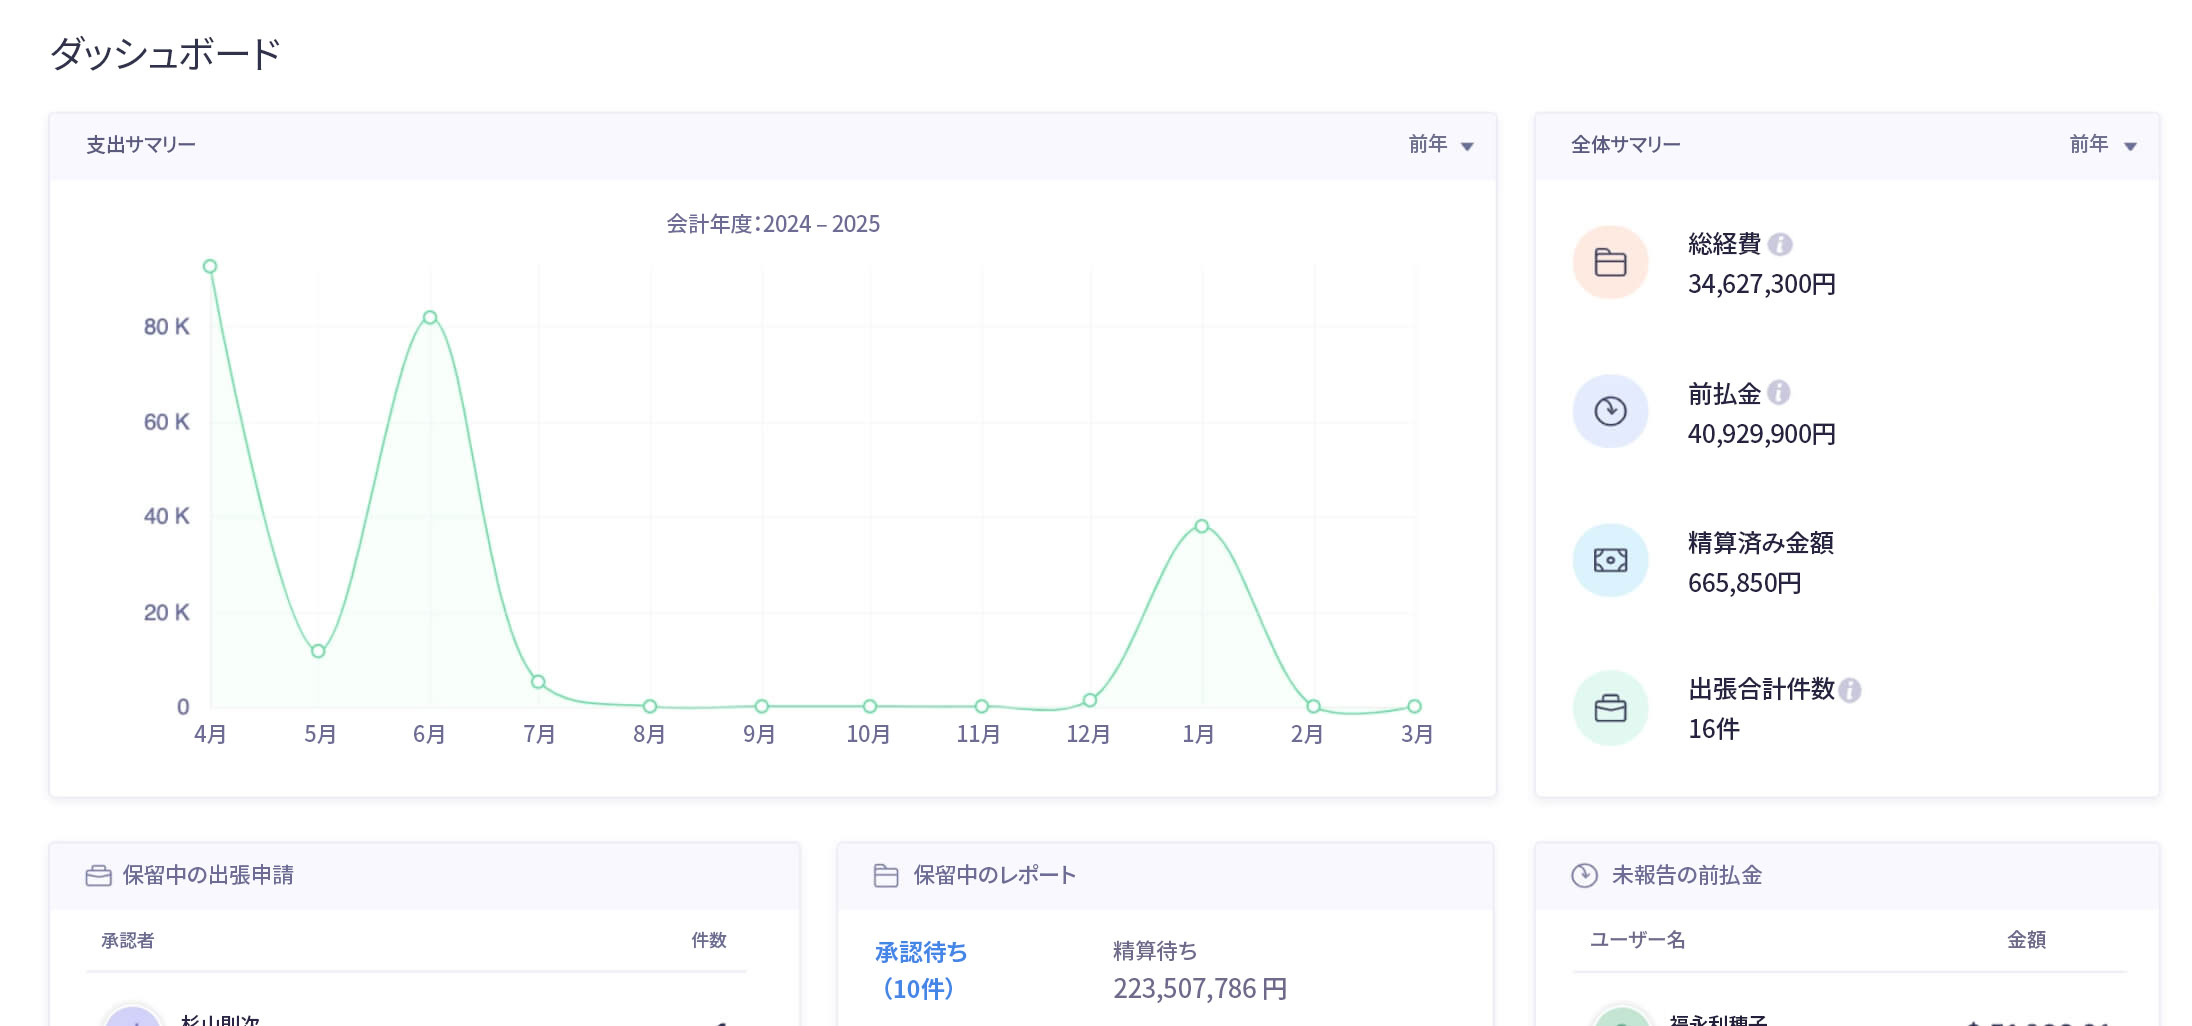Click the 出張合計件数 briefcase icon
This screenshot has height=1026, width=2192.
click(x=1610, y=708)
